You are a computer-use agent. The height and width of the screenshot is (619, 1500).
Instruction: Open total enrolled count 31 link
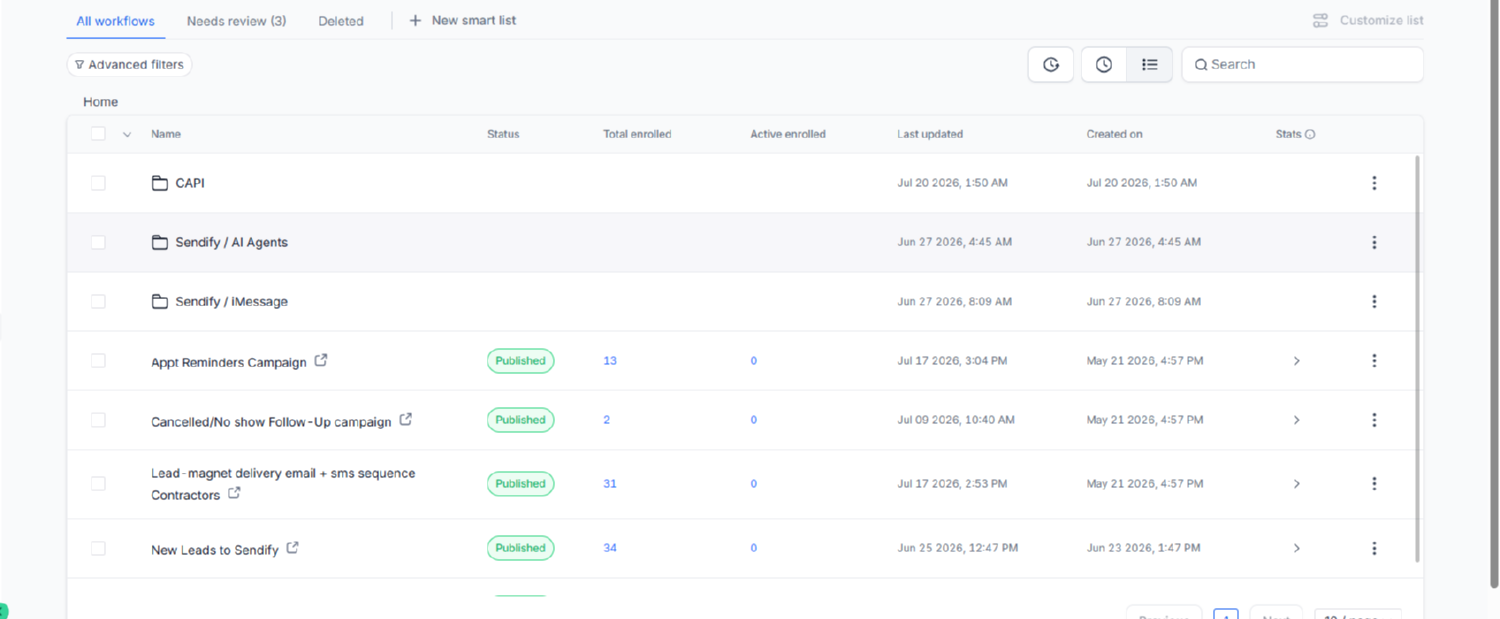(x=610, y=483)
